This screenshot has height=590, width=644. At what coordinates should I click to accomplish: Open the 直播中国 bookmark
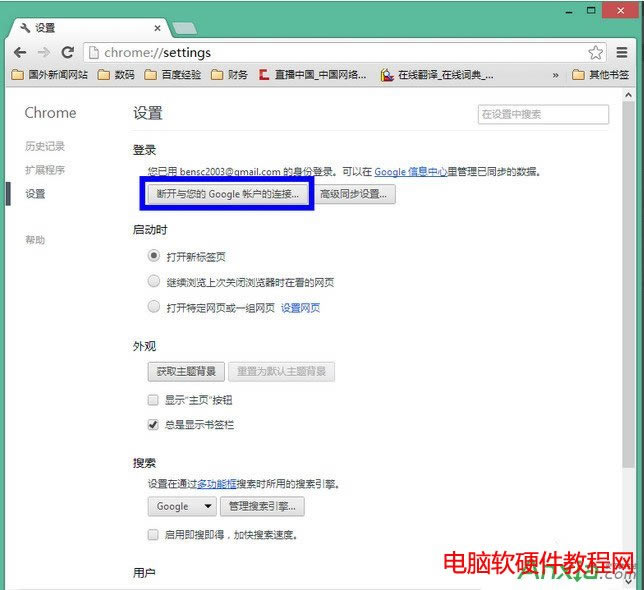point(312,75)
